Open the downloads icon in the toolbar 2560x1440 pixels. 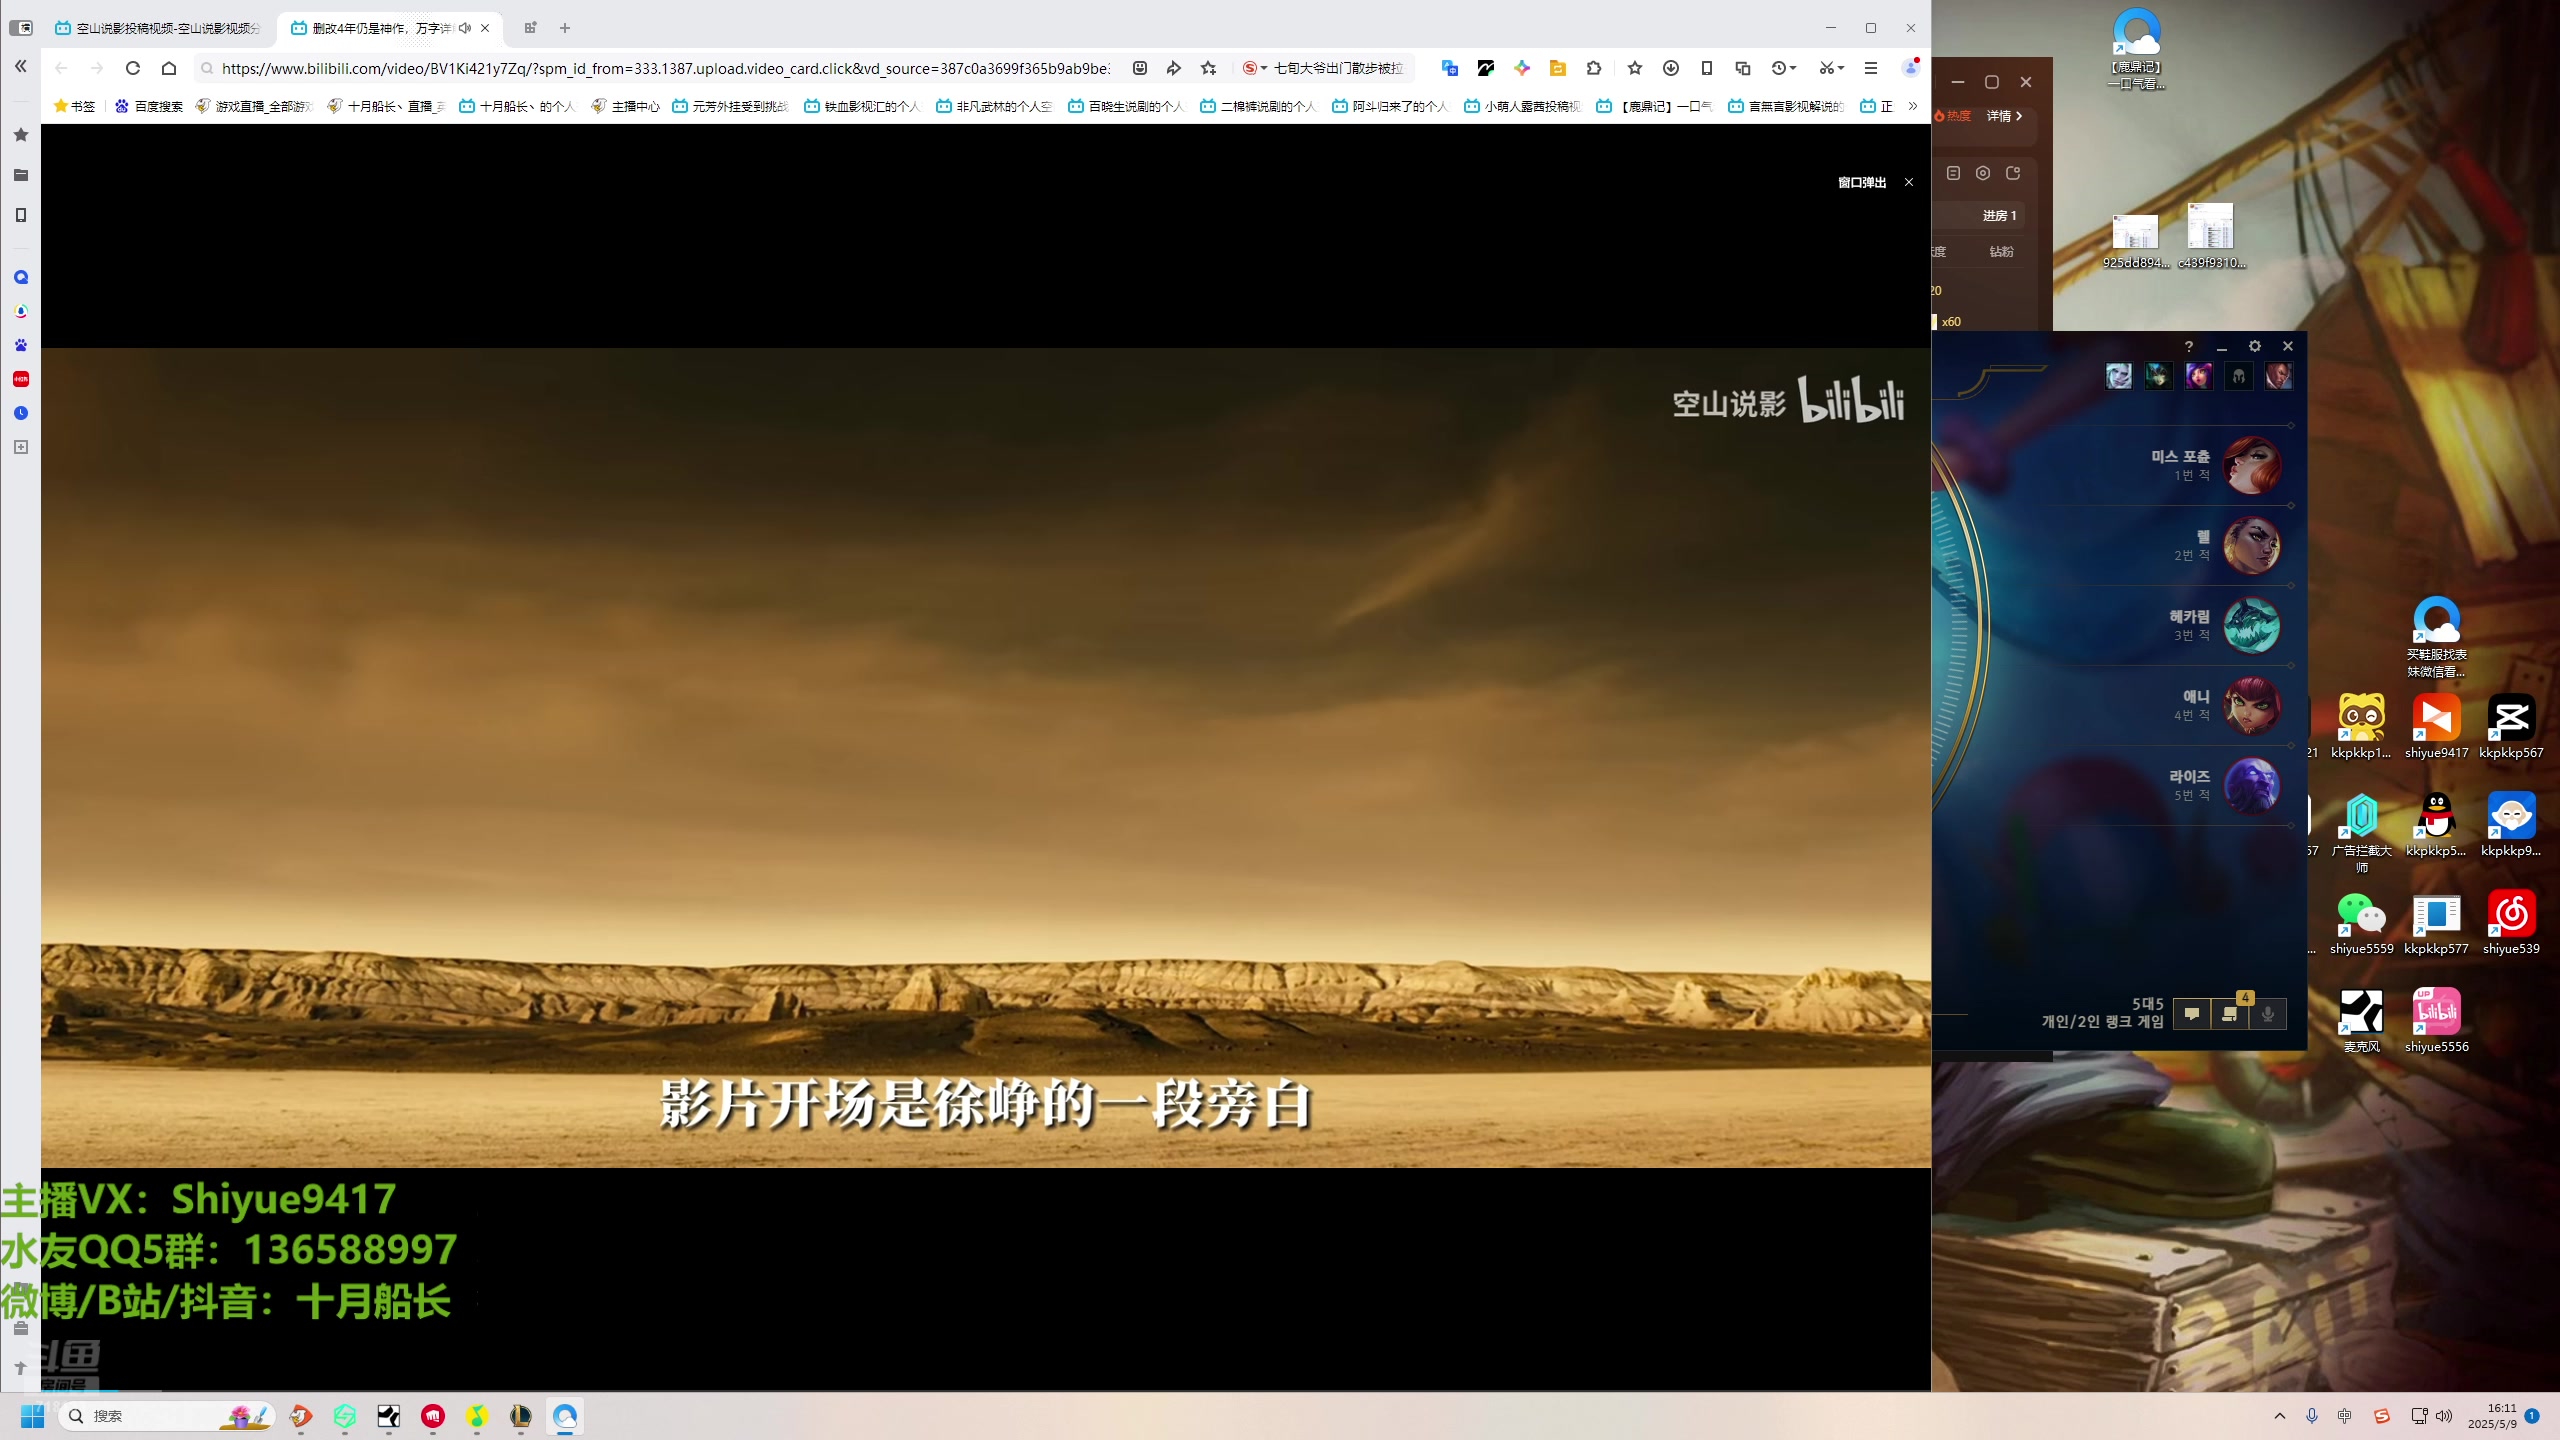click(1670, 68)
